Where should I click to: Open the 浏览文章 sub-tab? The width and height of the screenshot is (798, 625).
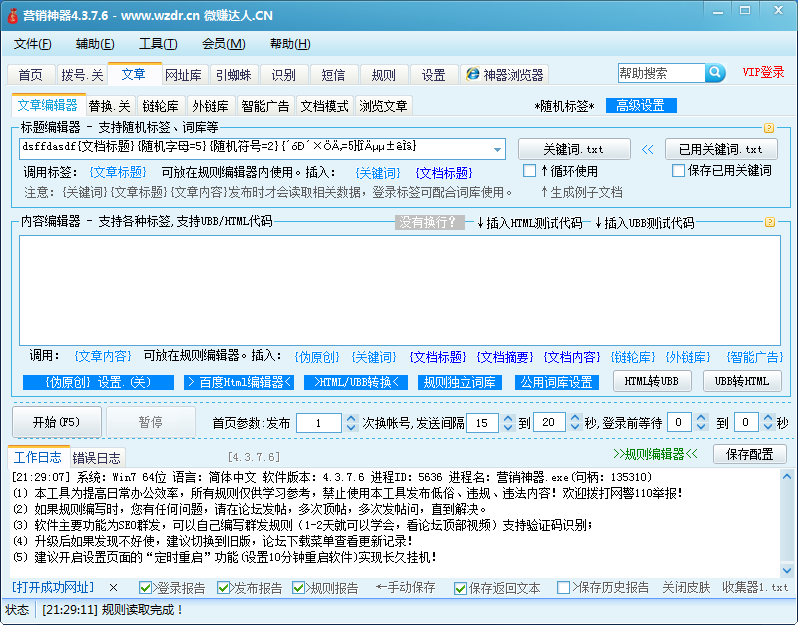click(383, 106)
